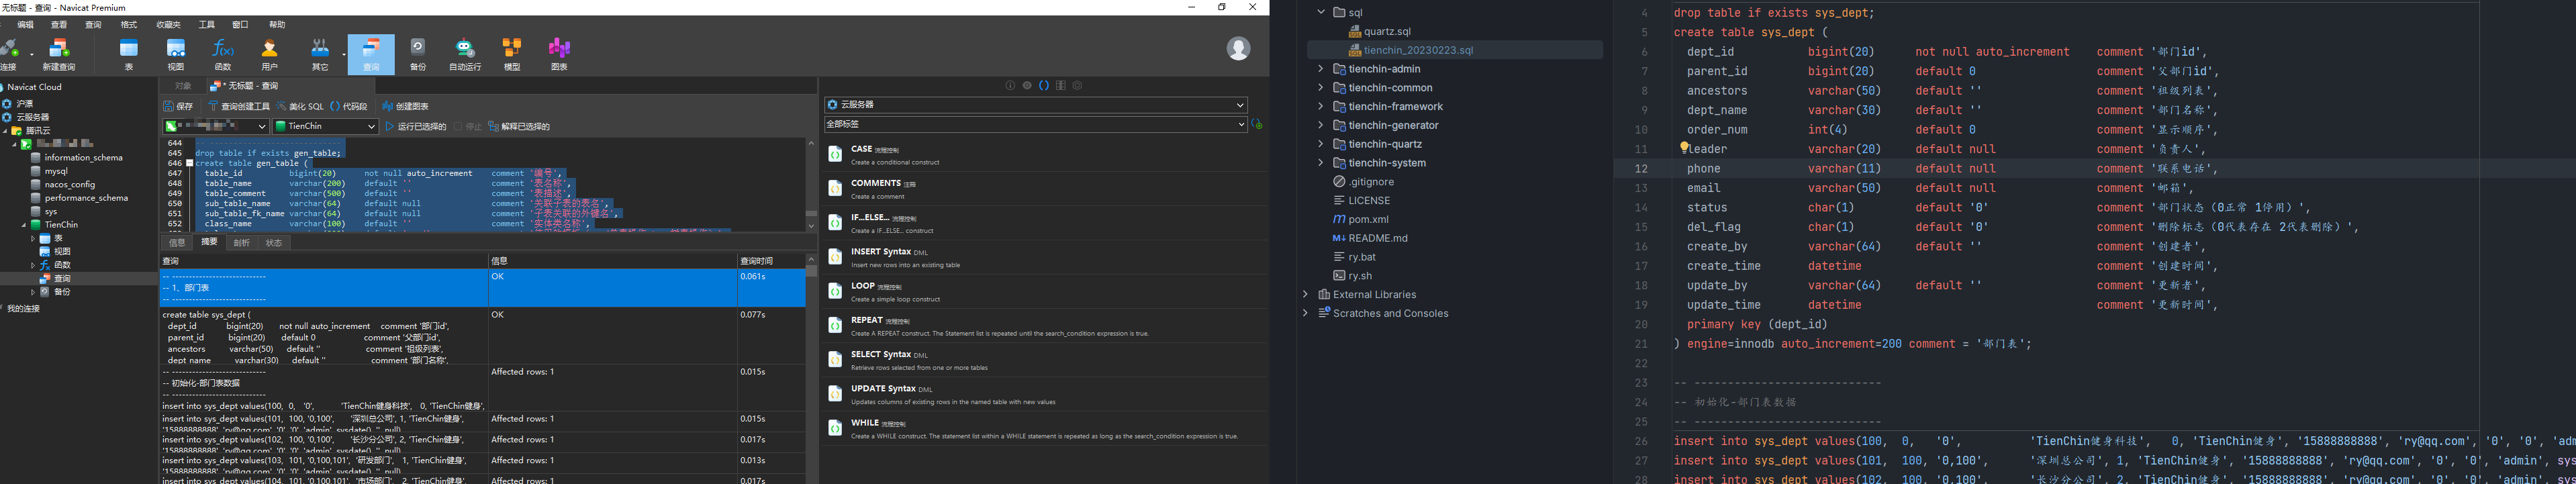Open dropdown arrow next to 连接
The width and height of the screenshot is (2576, 484).
point(32,53)
